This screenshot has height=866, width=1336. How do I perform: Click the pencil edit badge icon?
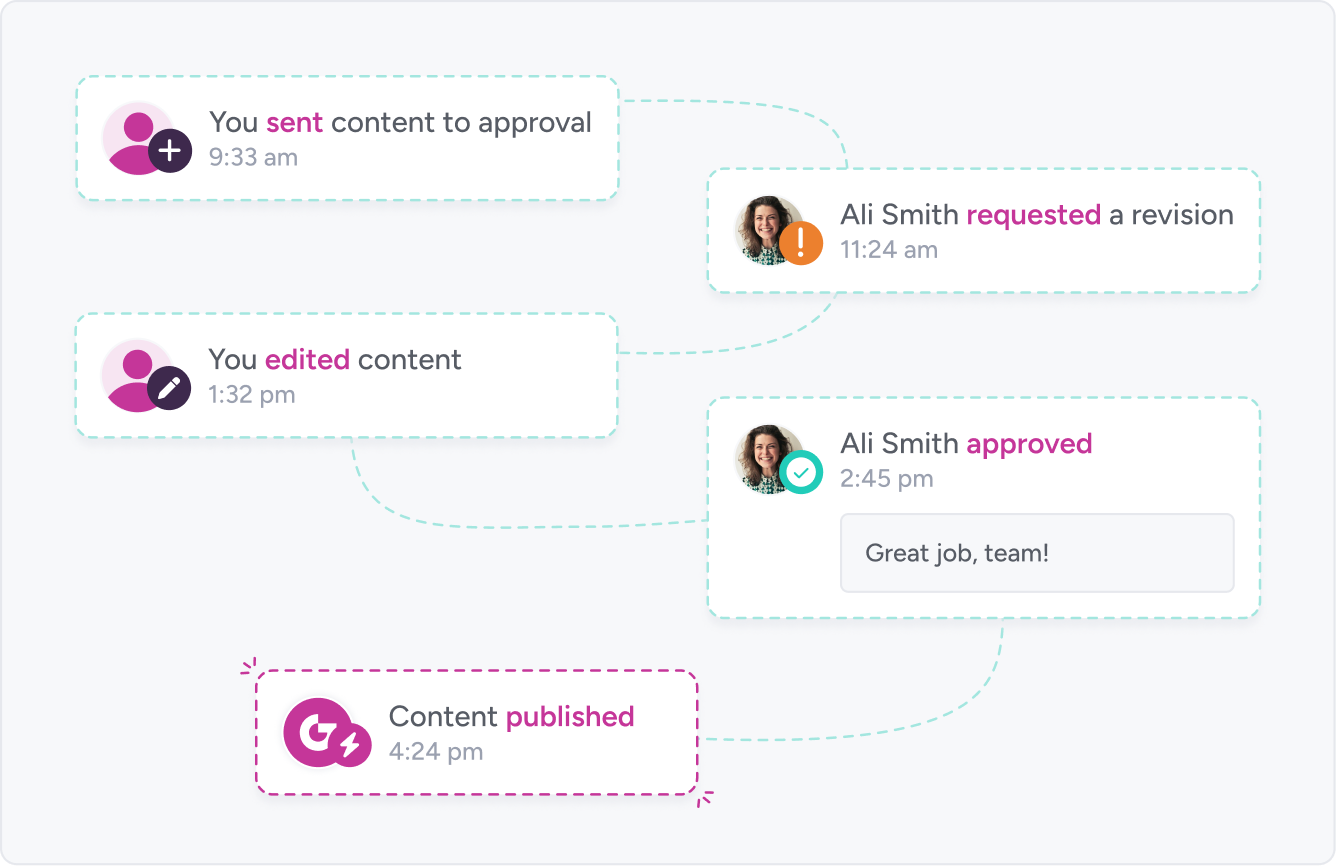[169, 388]
